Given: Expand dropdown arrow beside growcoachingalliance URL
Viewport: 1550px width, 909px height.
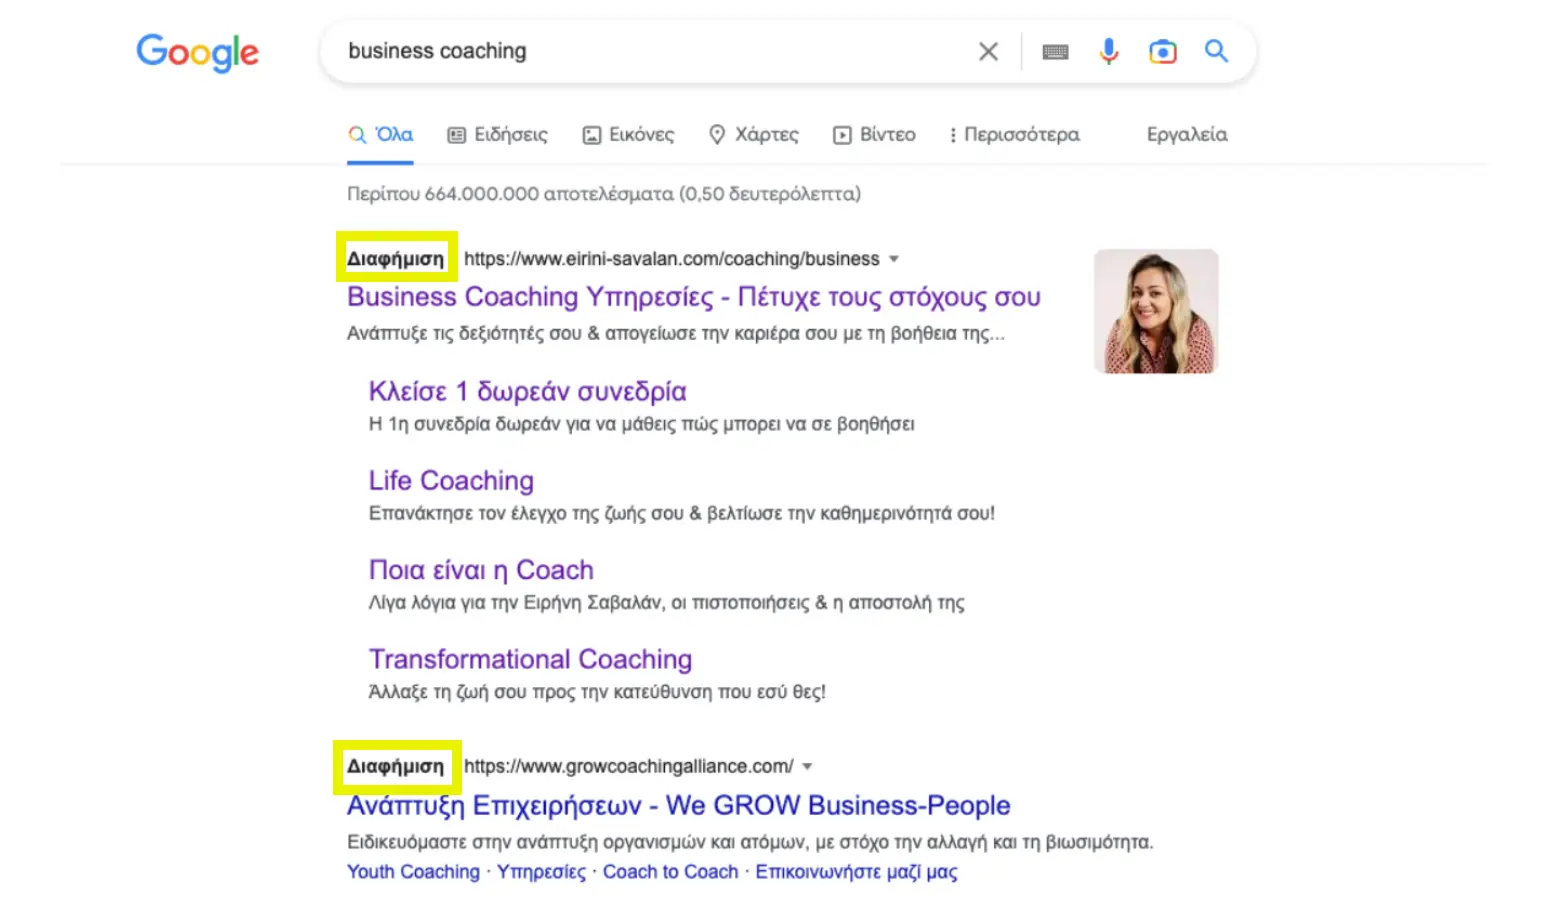Looking at the screenshot, I should [807, 767].
